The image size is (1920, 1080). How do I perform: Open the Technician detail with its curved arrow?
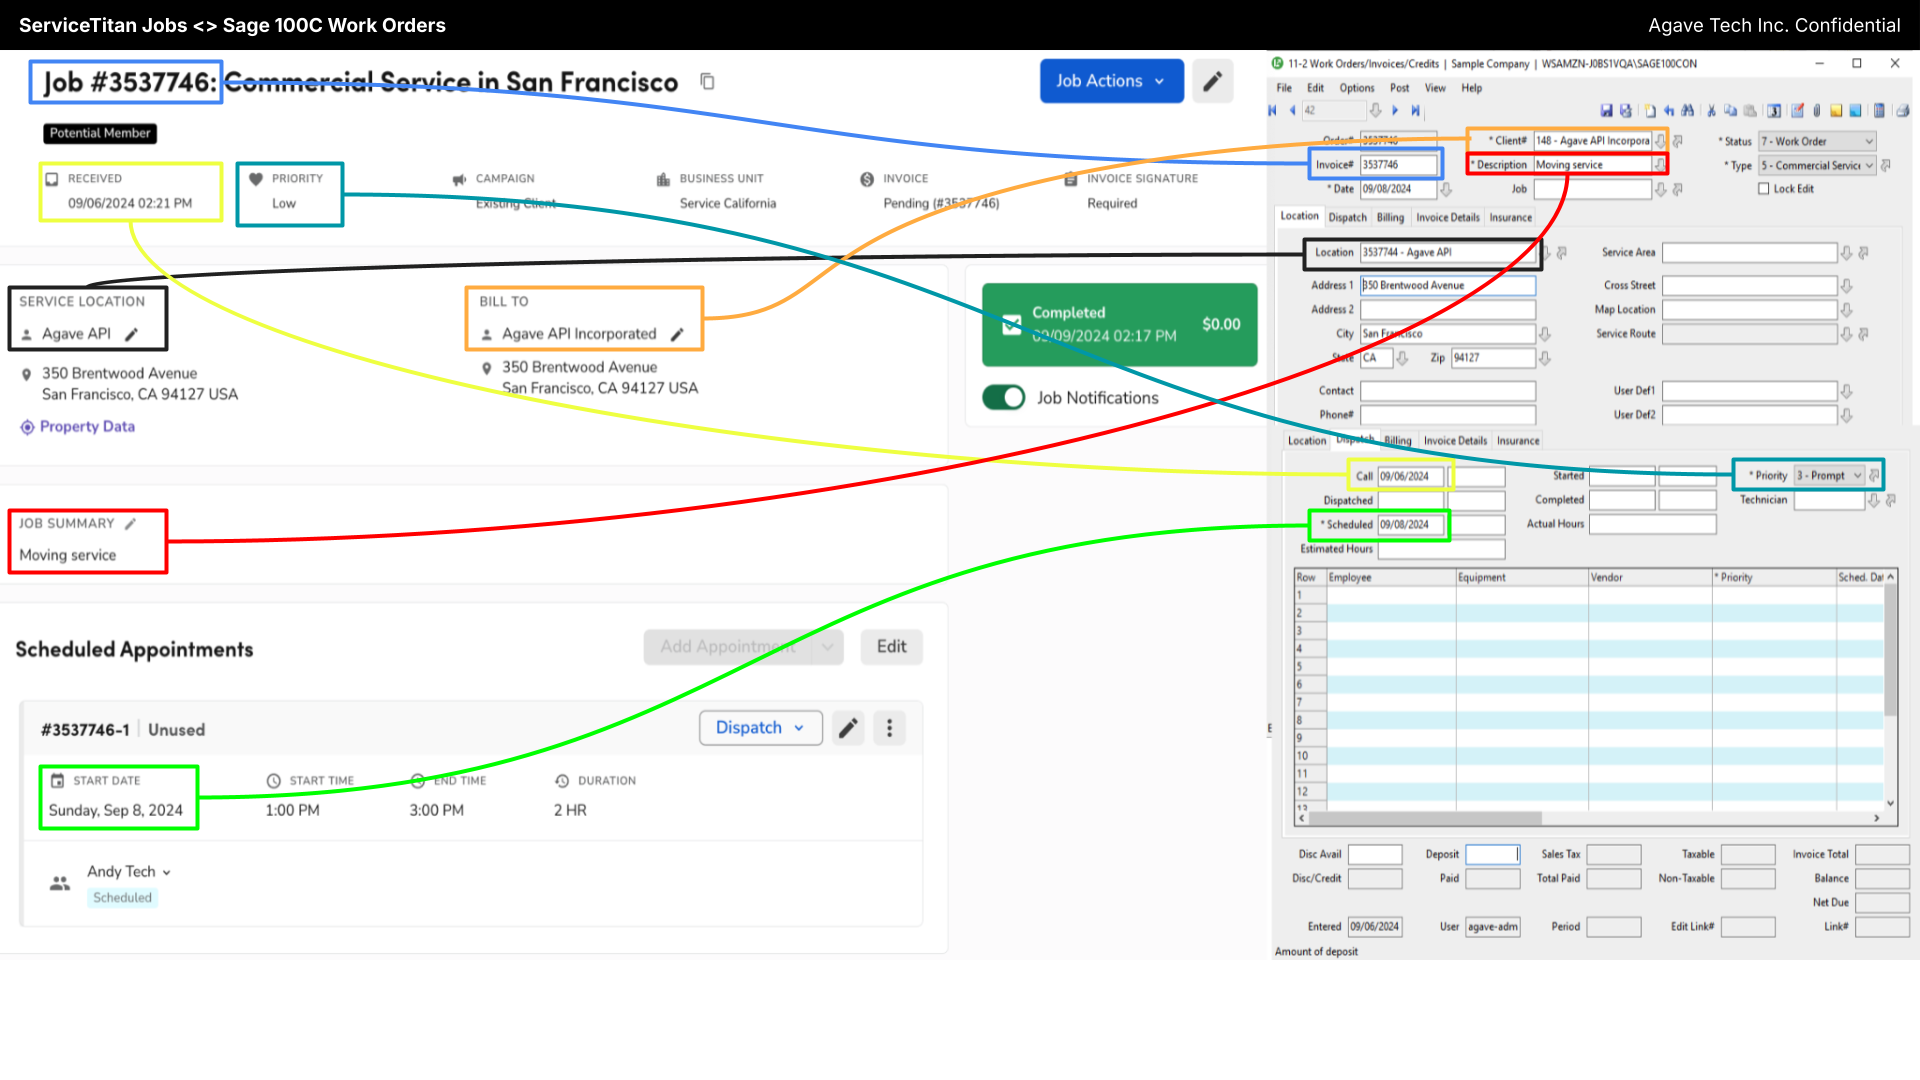click(1890, 500)
